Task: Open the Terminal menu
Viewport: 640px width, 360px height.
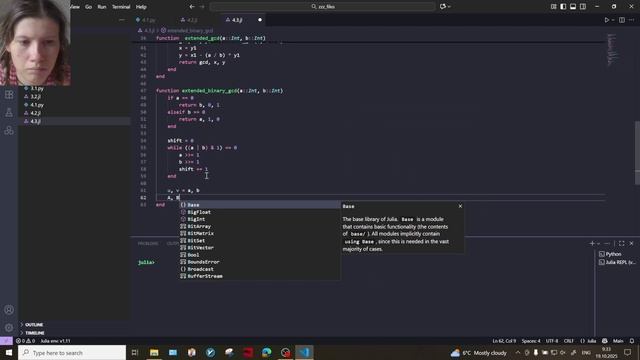Action: pos(121,7)
